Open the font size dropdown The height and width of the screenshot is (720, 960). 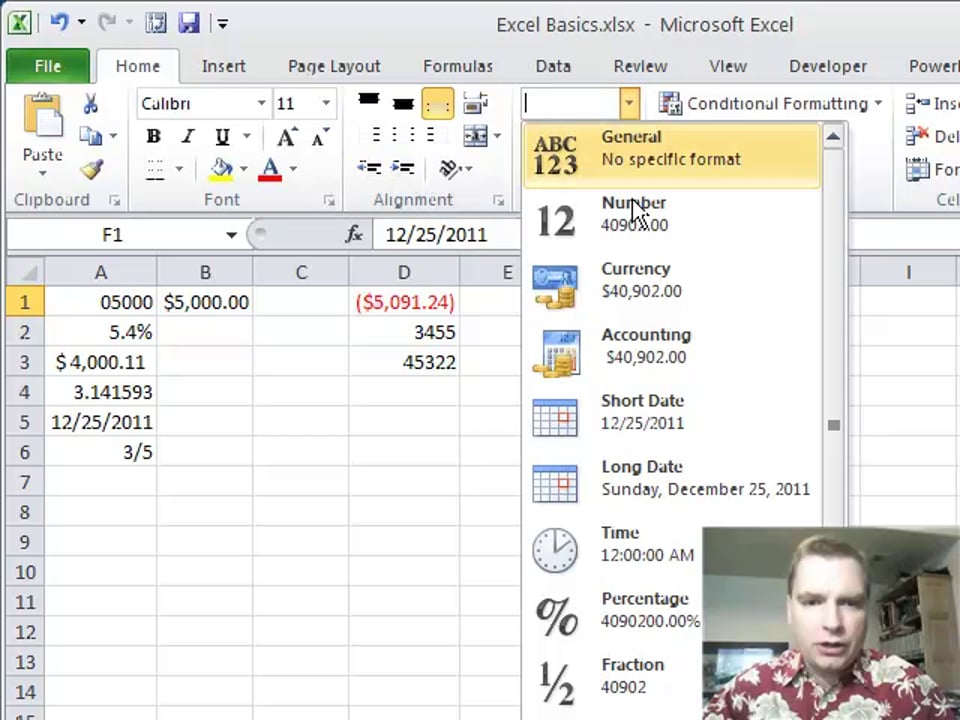coord(326,103)
